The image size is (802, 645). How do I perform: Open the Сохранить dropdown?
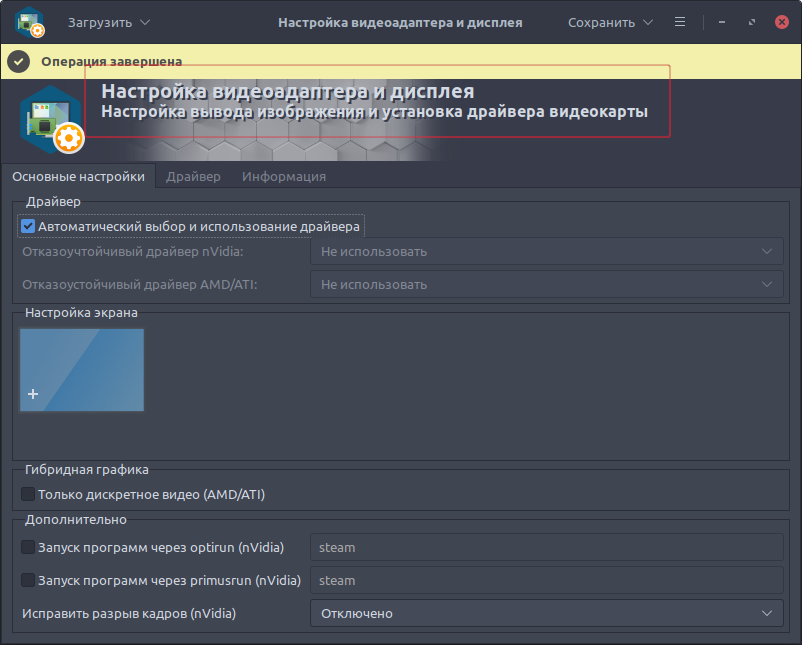click(610, 23)
